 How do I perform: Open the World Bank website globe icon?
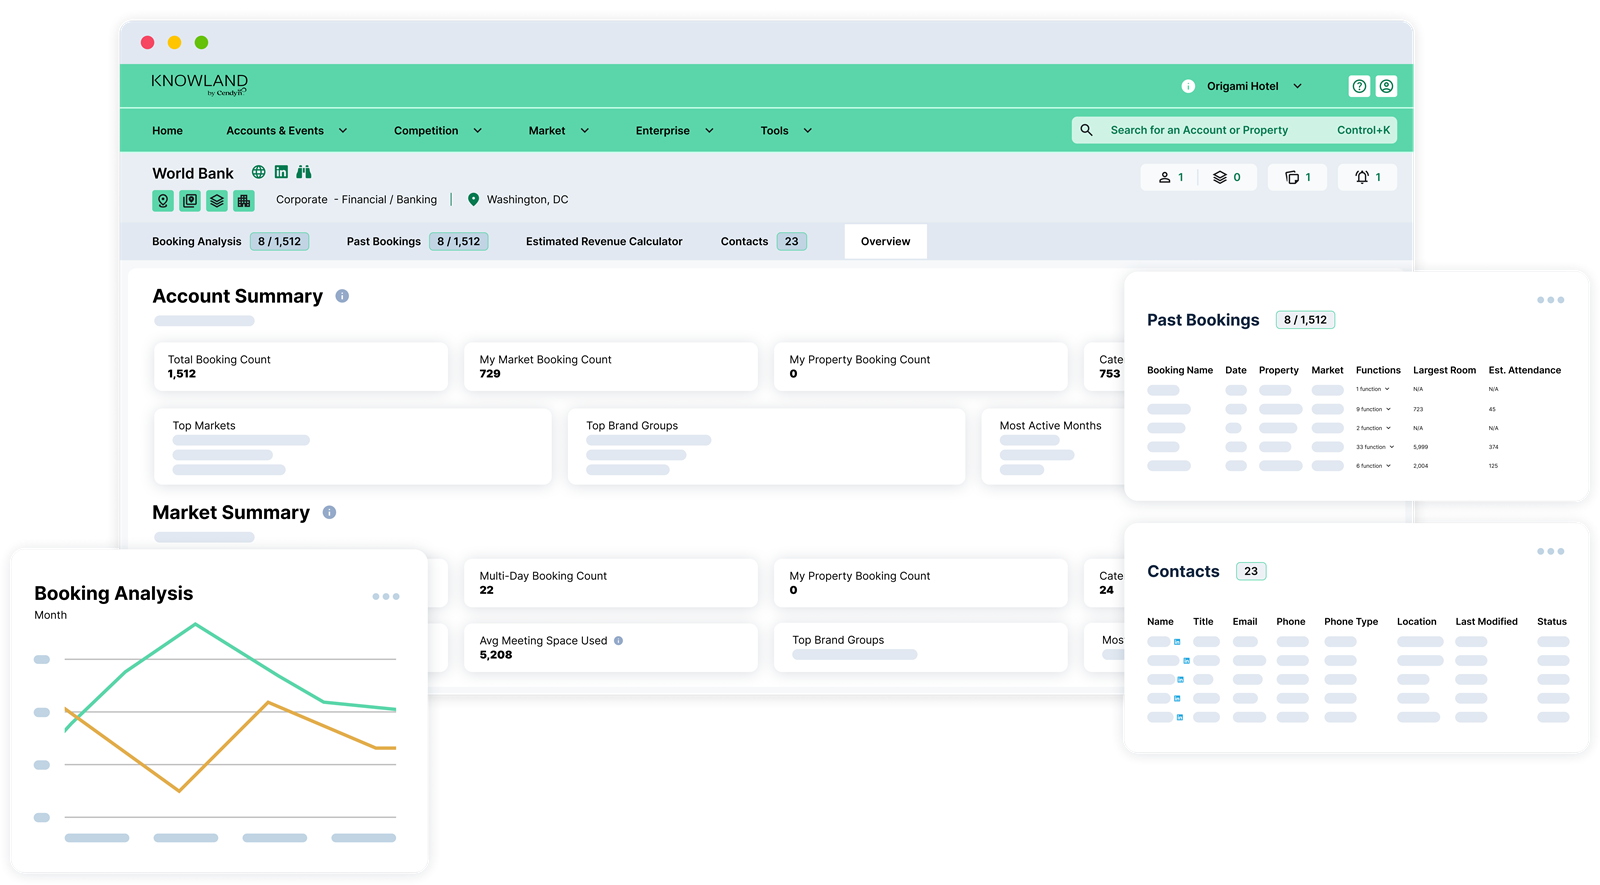coord(258,172)
